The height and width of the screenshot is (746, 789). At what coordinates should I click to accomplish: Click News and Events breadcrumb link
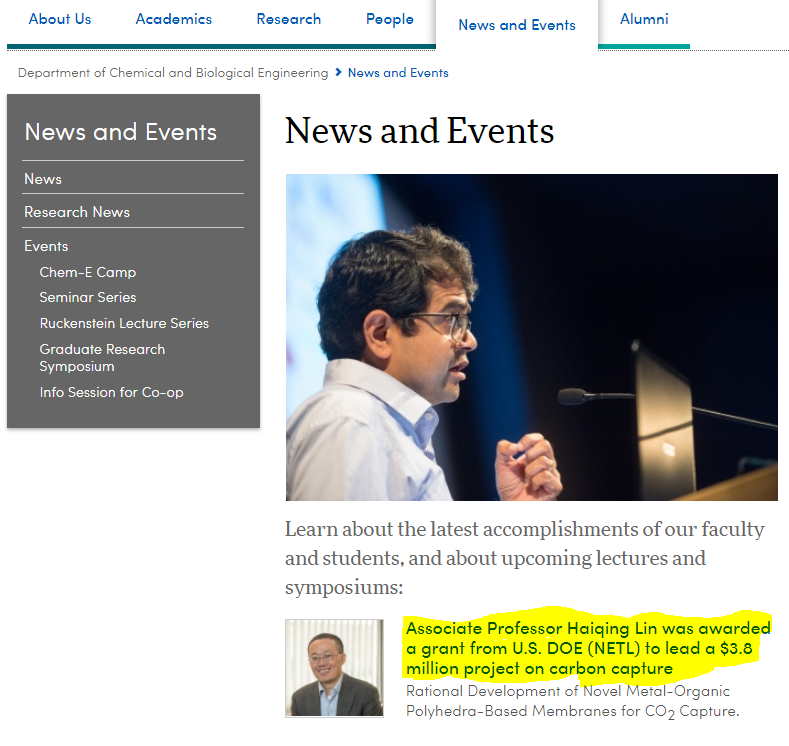398,73
